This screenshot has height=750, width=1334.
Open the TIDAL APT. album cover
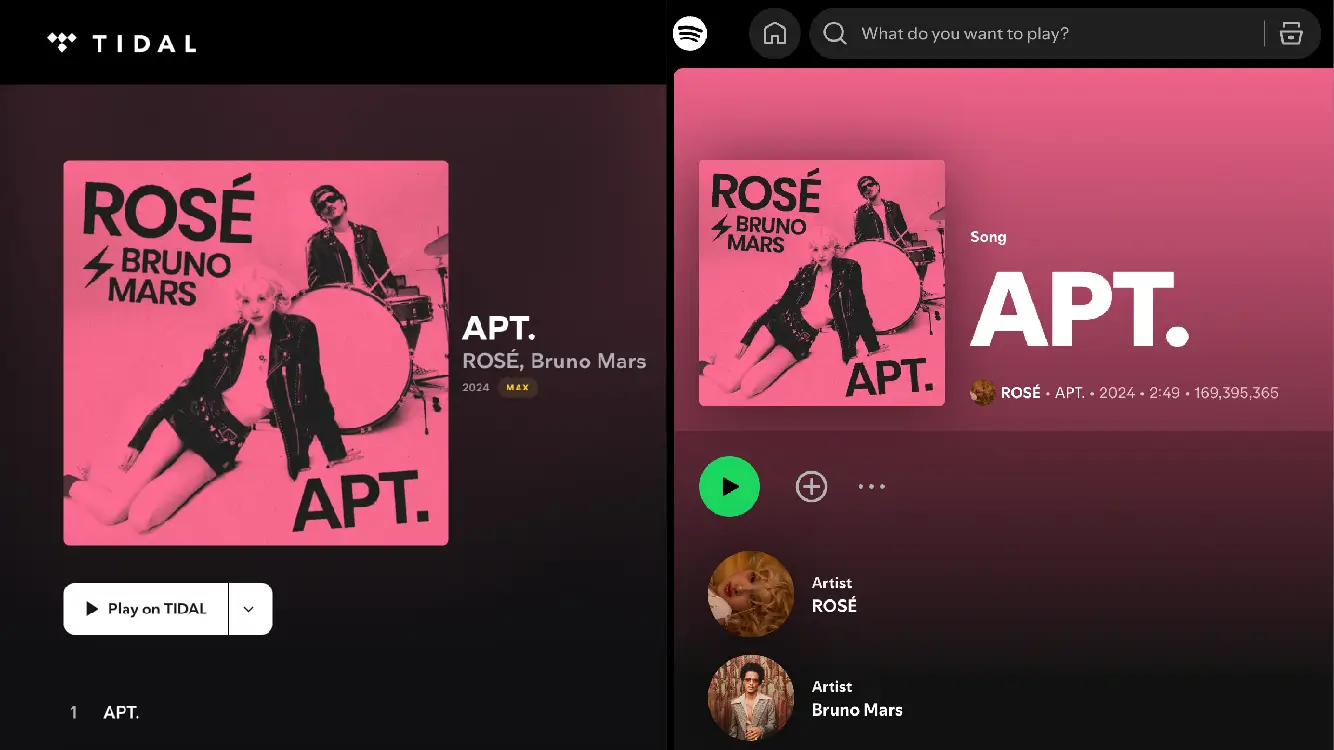pyautogui.click(x=256, y=353)
